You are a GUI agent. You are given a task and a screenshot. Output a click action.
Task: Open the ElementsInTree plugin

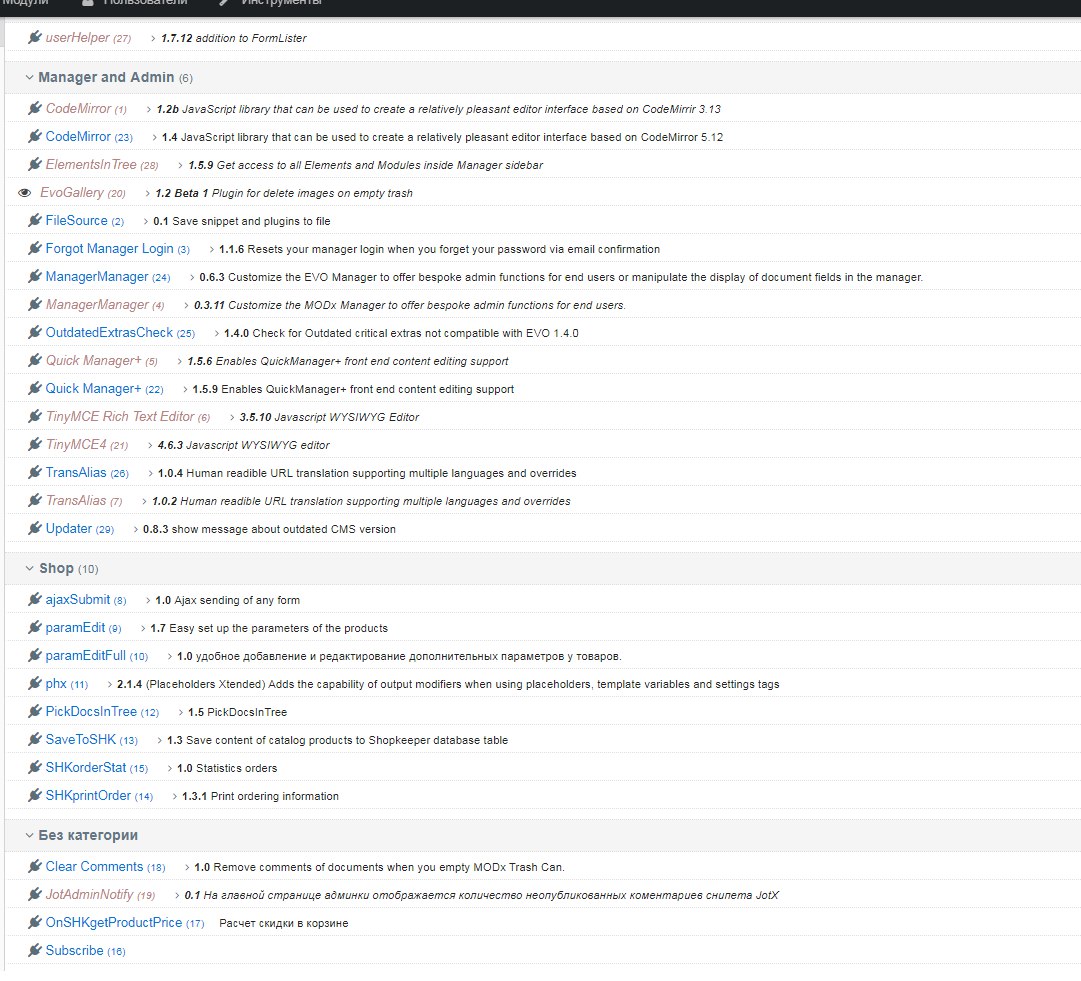pos(91,164)
